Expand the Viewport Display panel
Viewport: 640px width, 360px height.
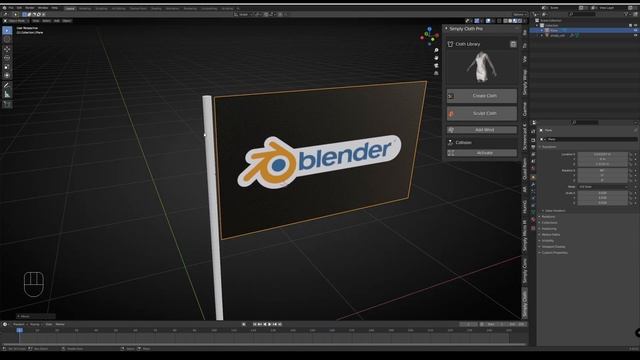pyautogui.click(x=553, y=247)
